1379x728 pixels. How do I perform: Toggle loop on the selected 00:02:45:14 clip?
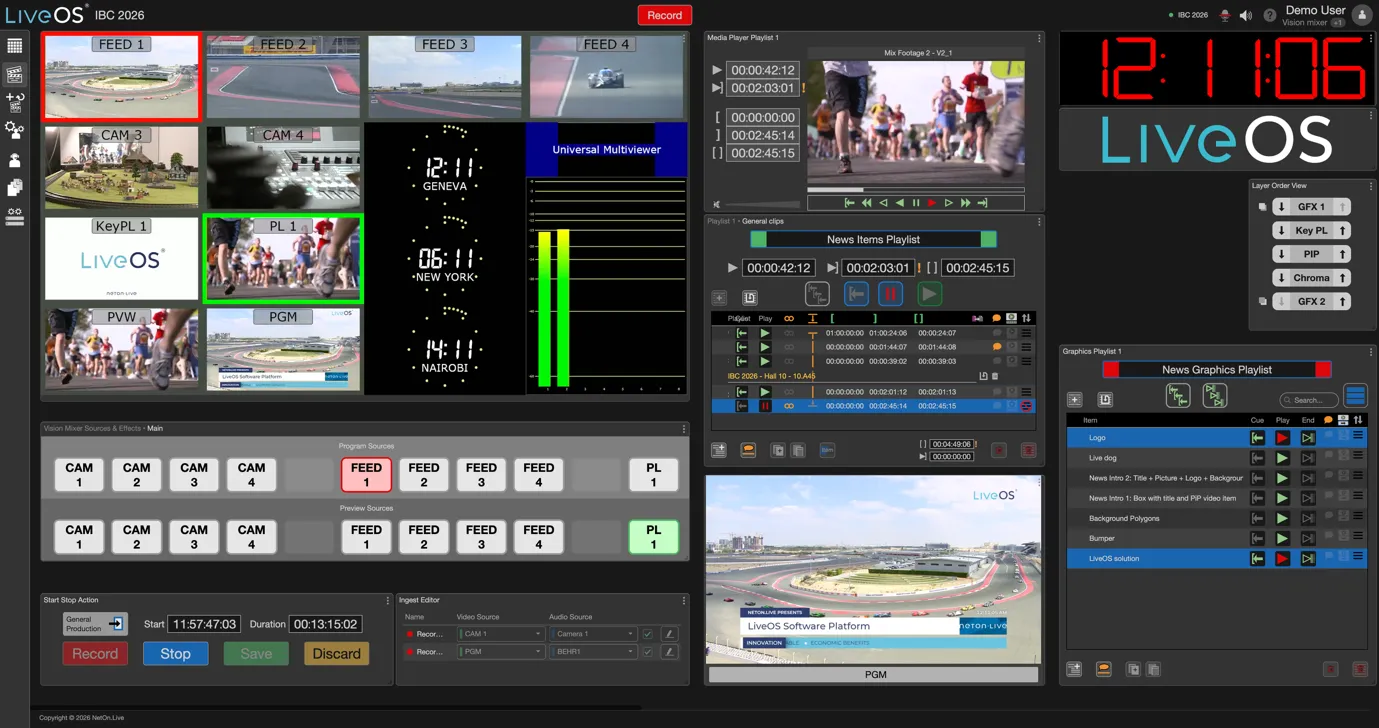click(789, 406)
